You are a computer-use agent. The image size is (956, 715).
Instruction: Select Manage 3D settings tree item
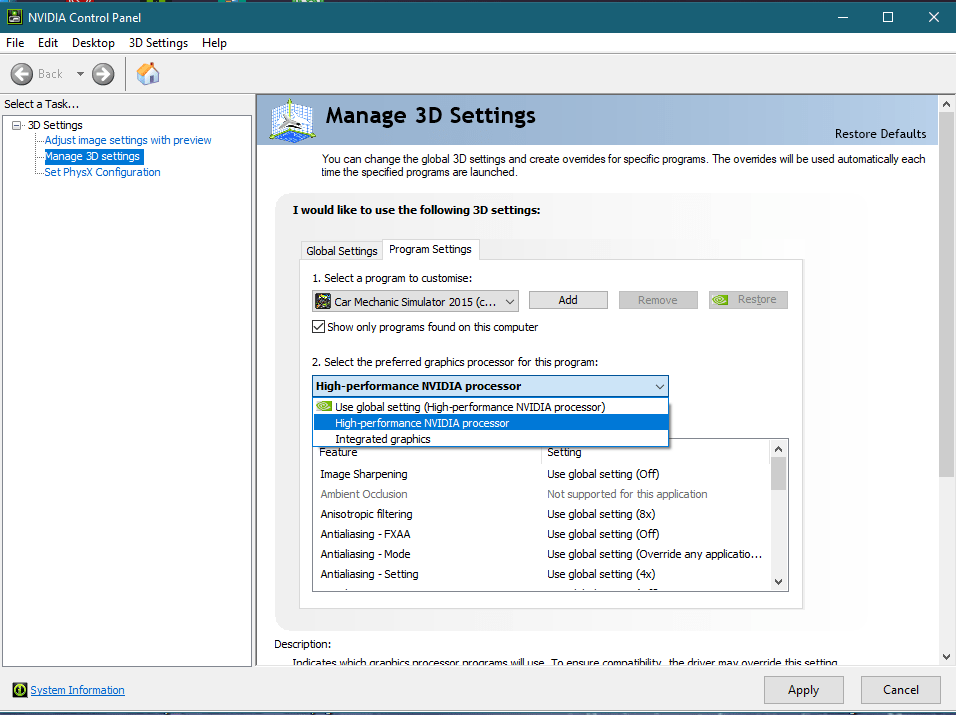point(93,157)
